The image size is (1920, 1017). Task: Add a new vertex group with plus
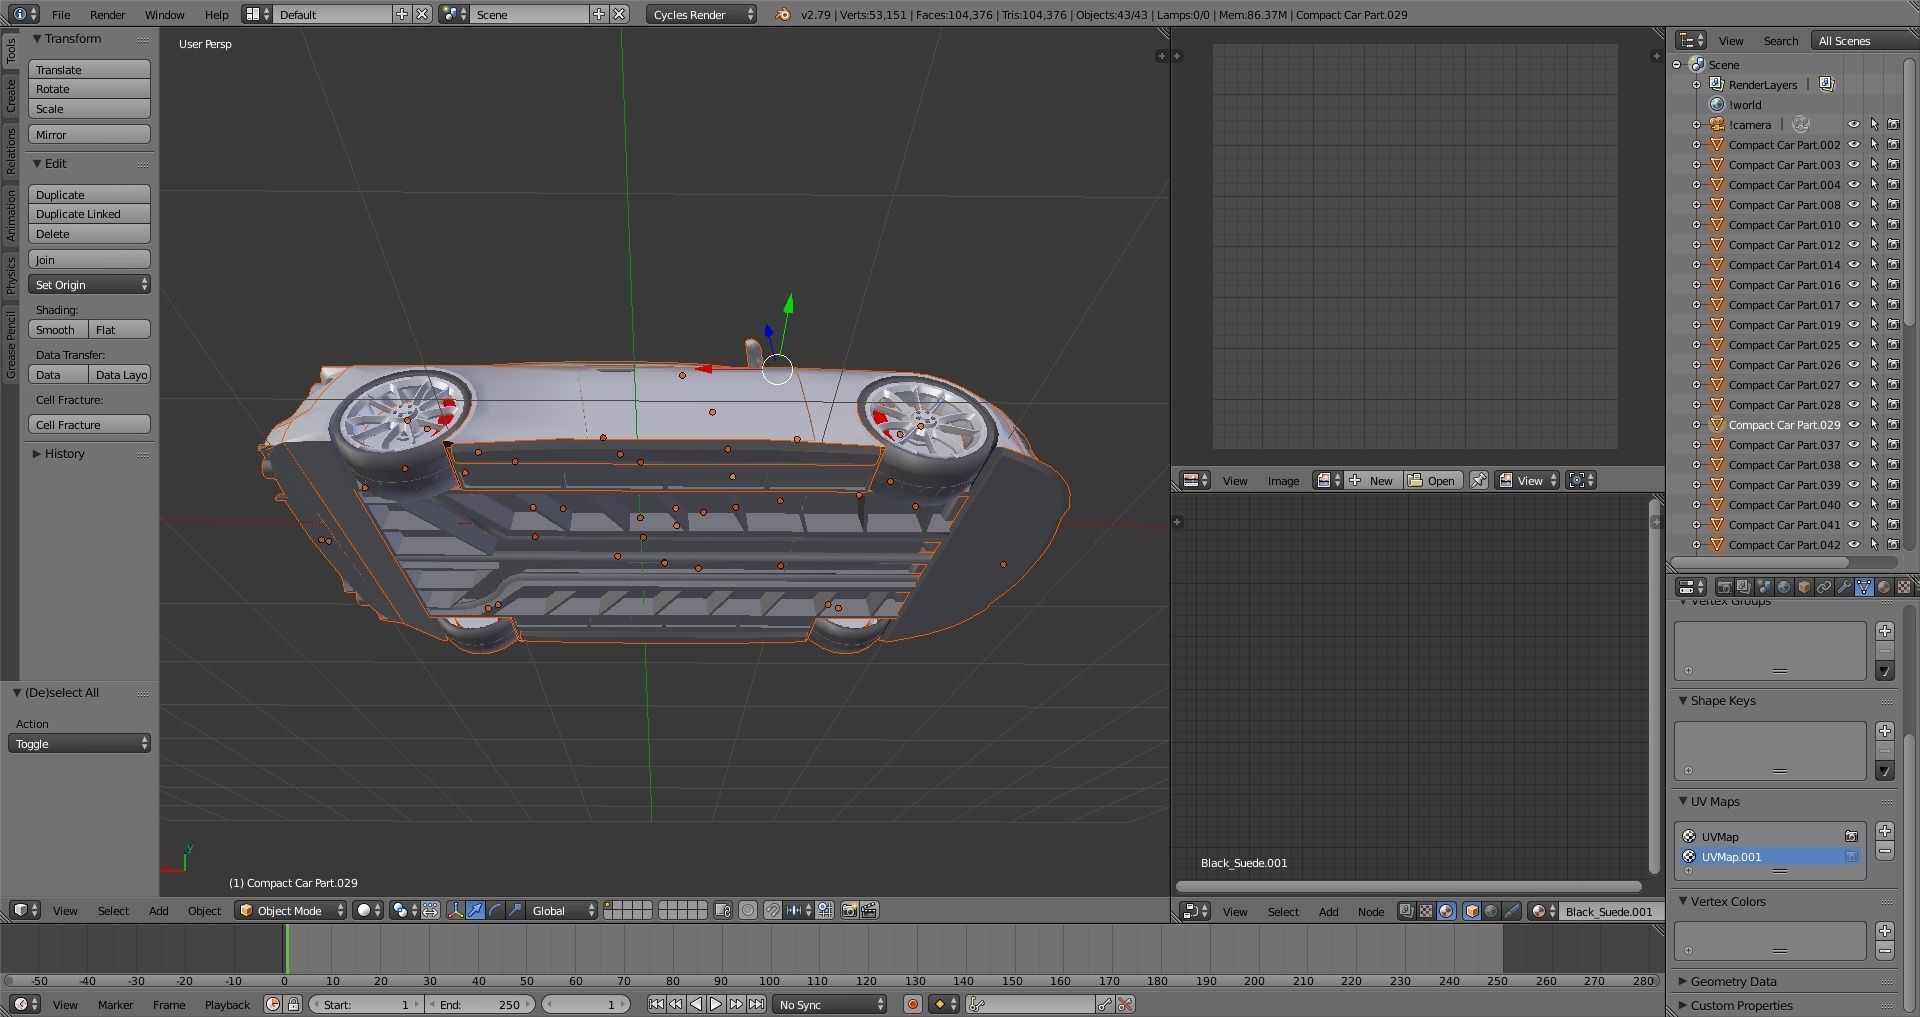1885,631
